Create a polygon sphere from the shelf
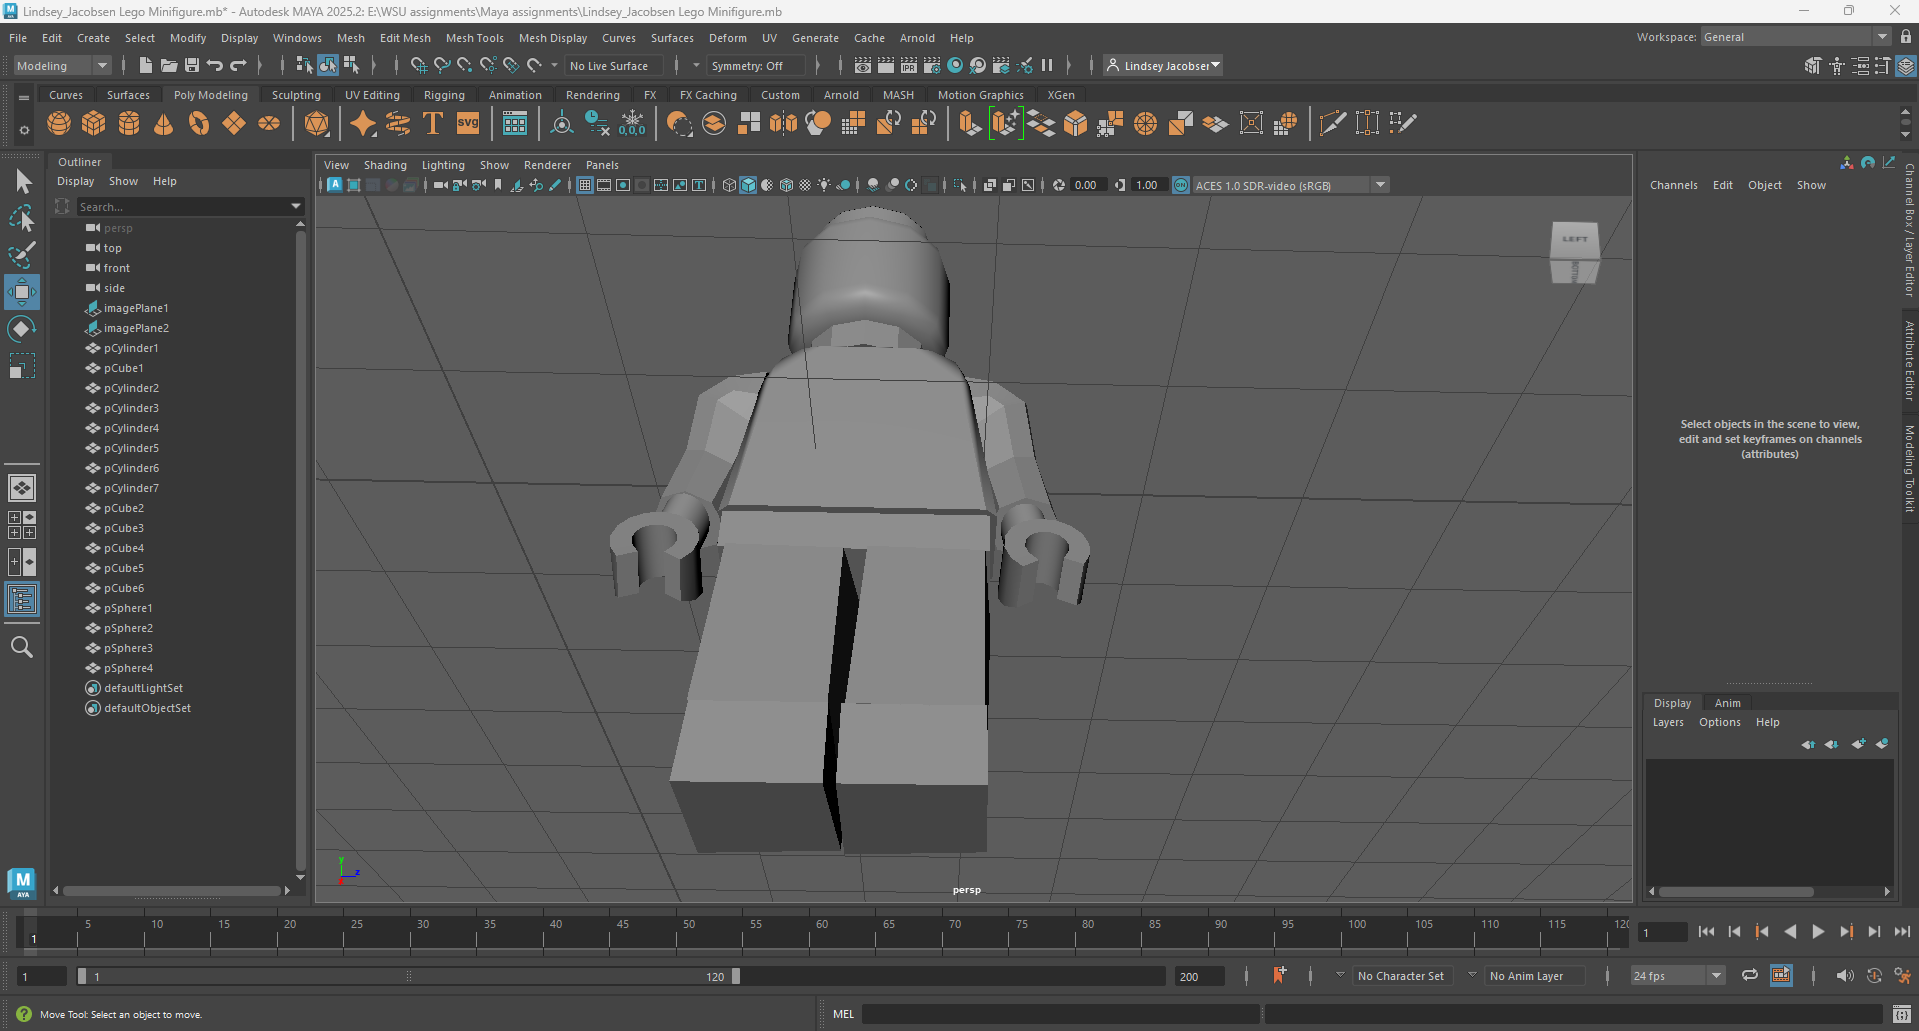The image size is (1919, 1031). [x=59, y=124]
